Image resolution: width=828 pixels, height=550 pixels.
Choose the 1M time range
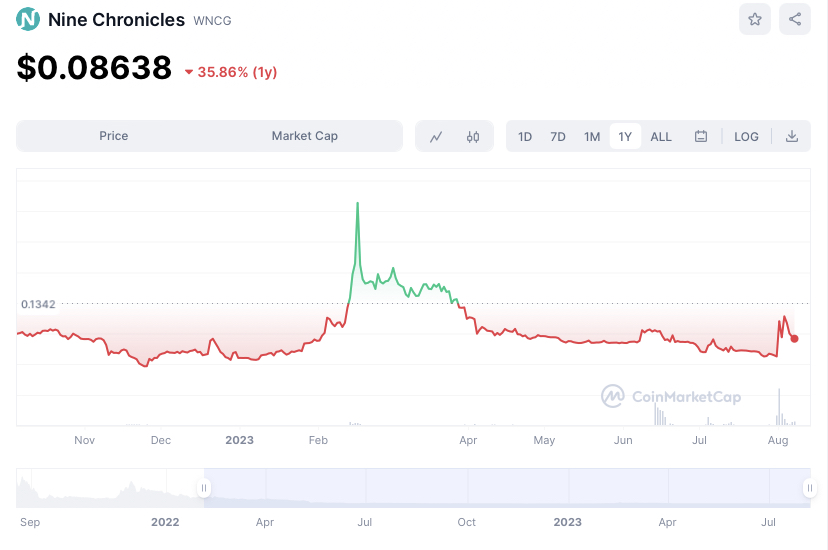pyautogui.click(x=592, y=137)
